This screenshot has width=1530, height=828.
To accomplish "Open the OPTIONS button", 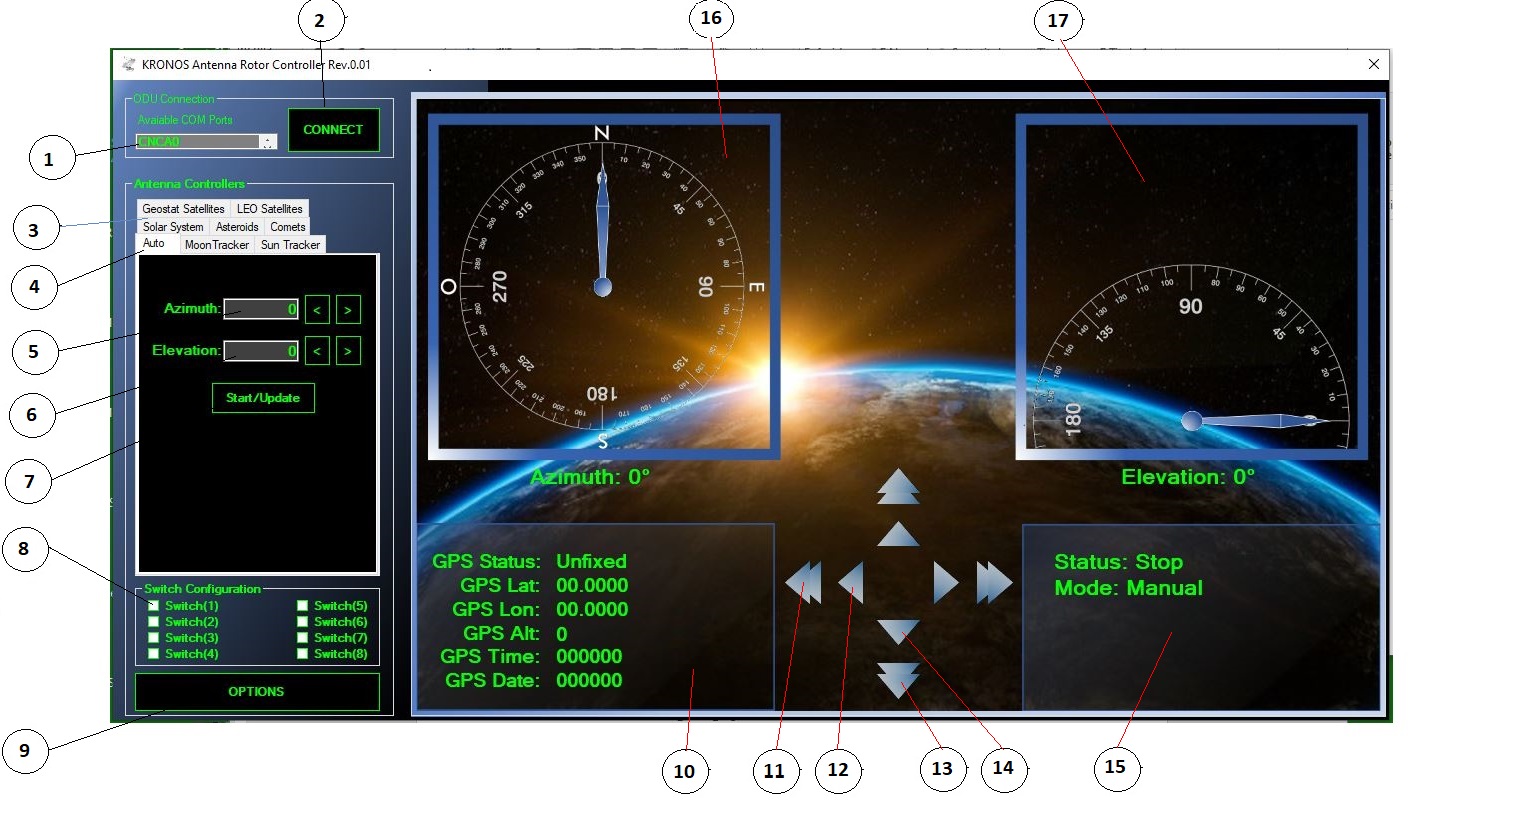I will (257, 692).
